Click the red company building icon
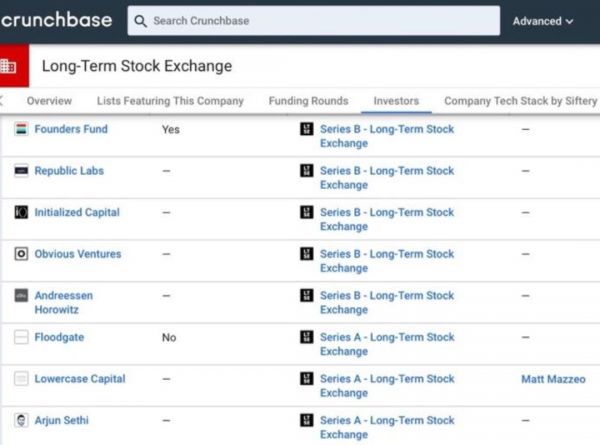 (9, 66)
